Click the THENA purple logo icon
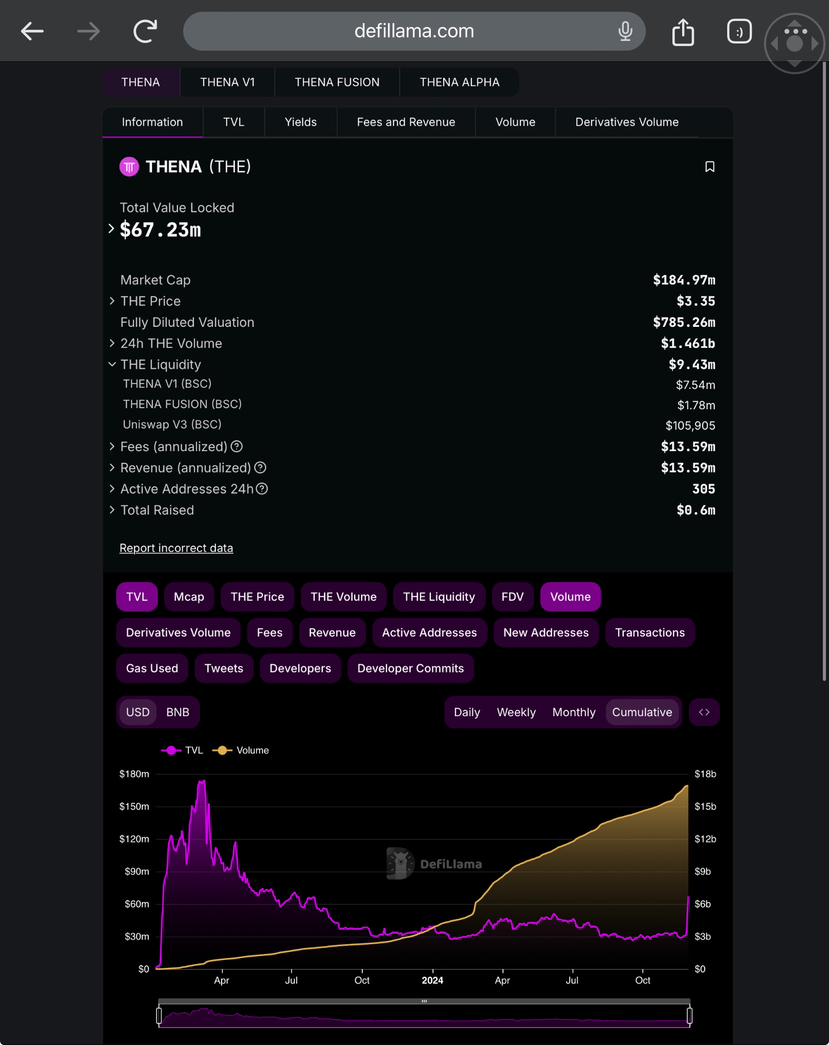This screenshot has width=829, height=1045. tap(129, 167)
